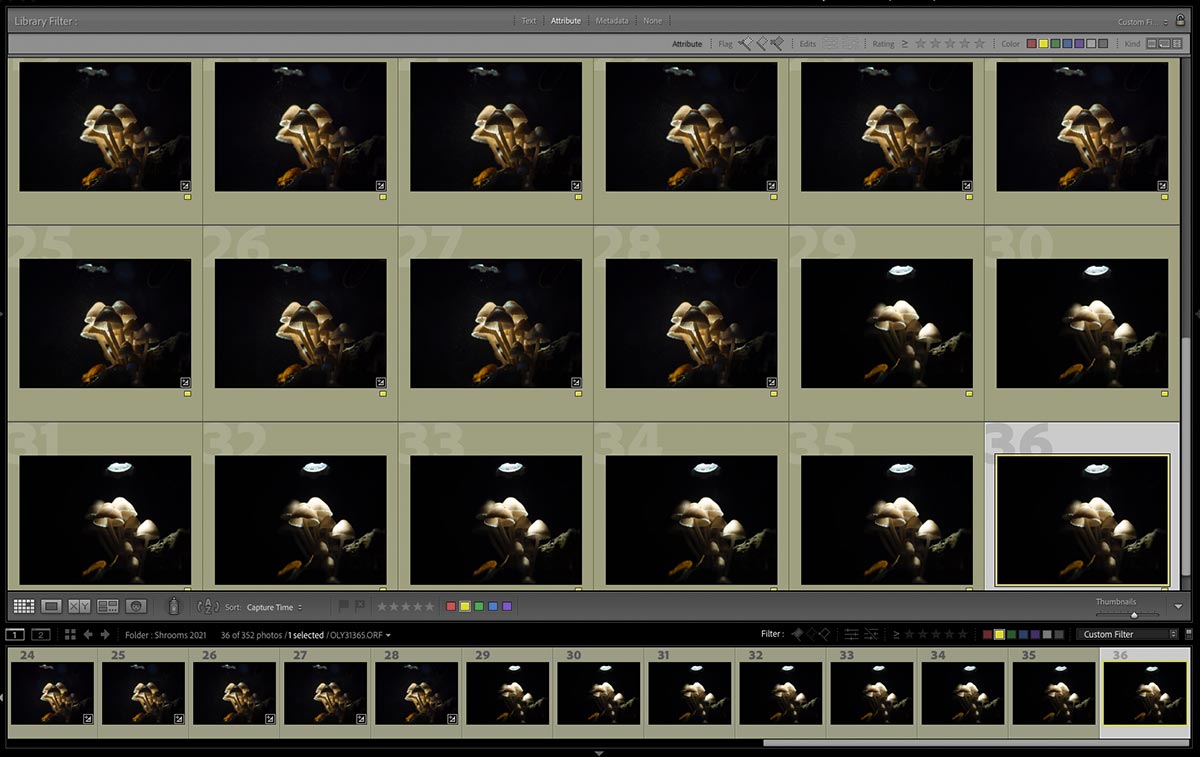Switch to Grid view in the toolbar
Screen dimensions: 1200x757
[x=24, y=606]
